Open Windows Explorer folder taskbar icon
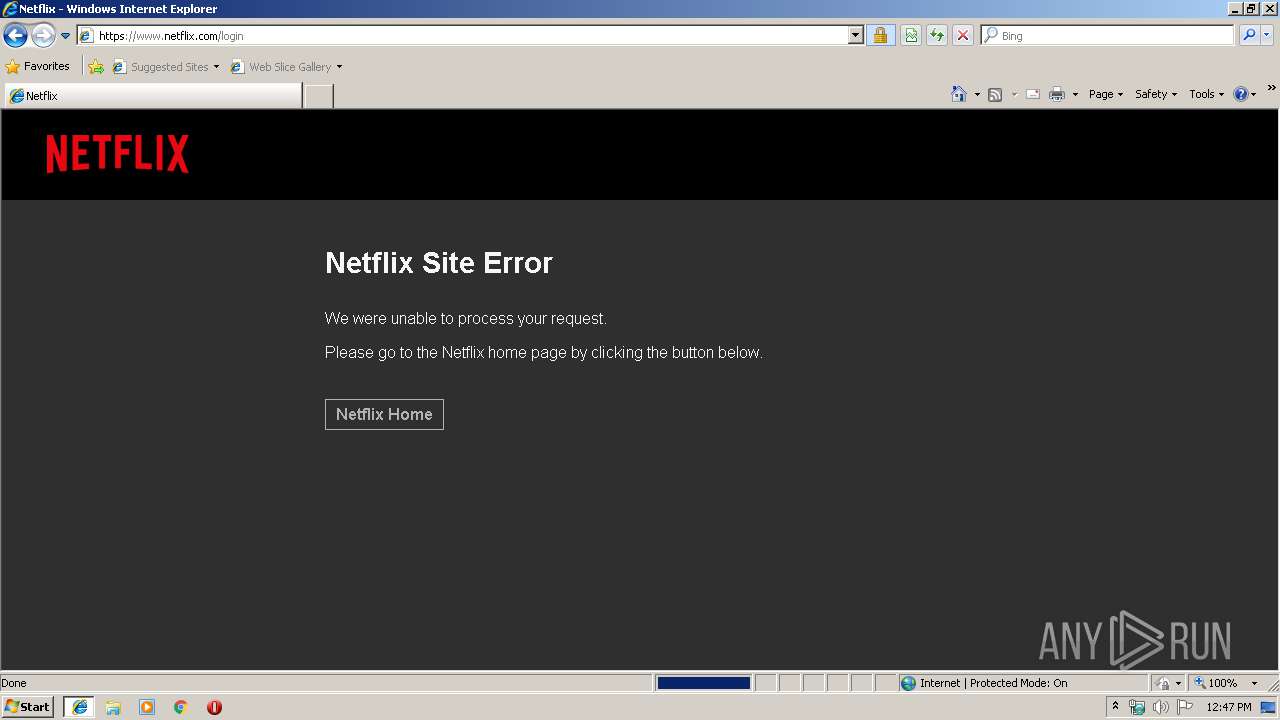This screenshot has width=1280, height=720. [113, 707]
